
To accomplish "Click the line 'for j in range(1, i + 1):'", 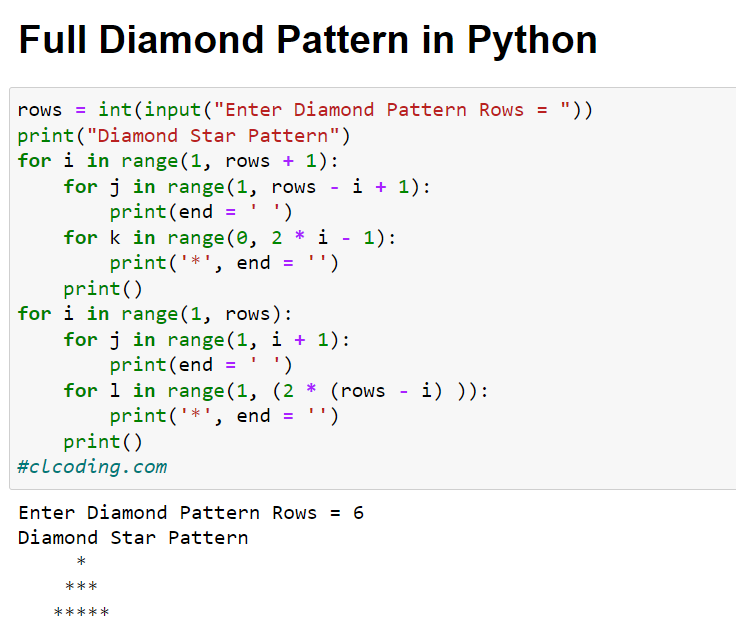I will click(x=207, y=340).
